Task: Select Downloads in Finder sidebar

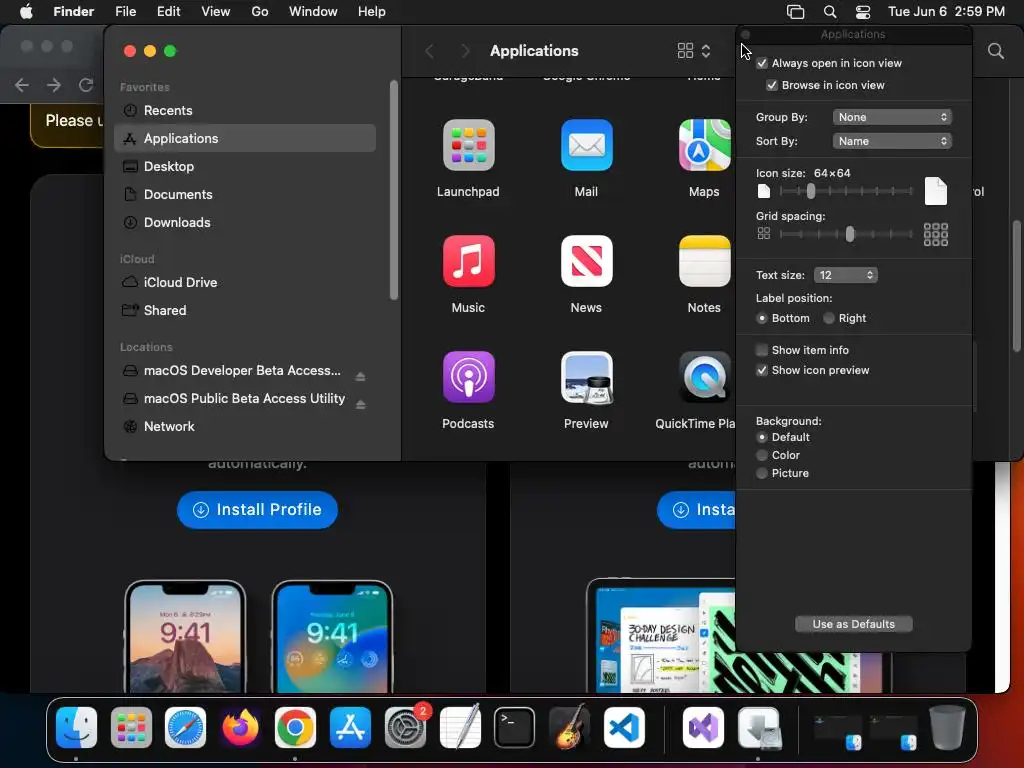Action: click(245, 223)
